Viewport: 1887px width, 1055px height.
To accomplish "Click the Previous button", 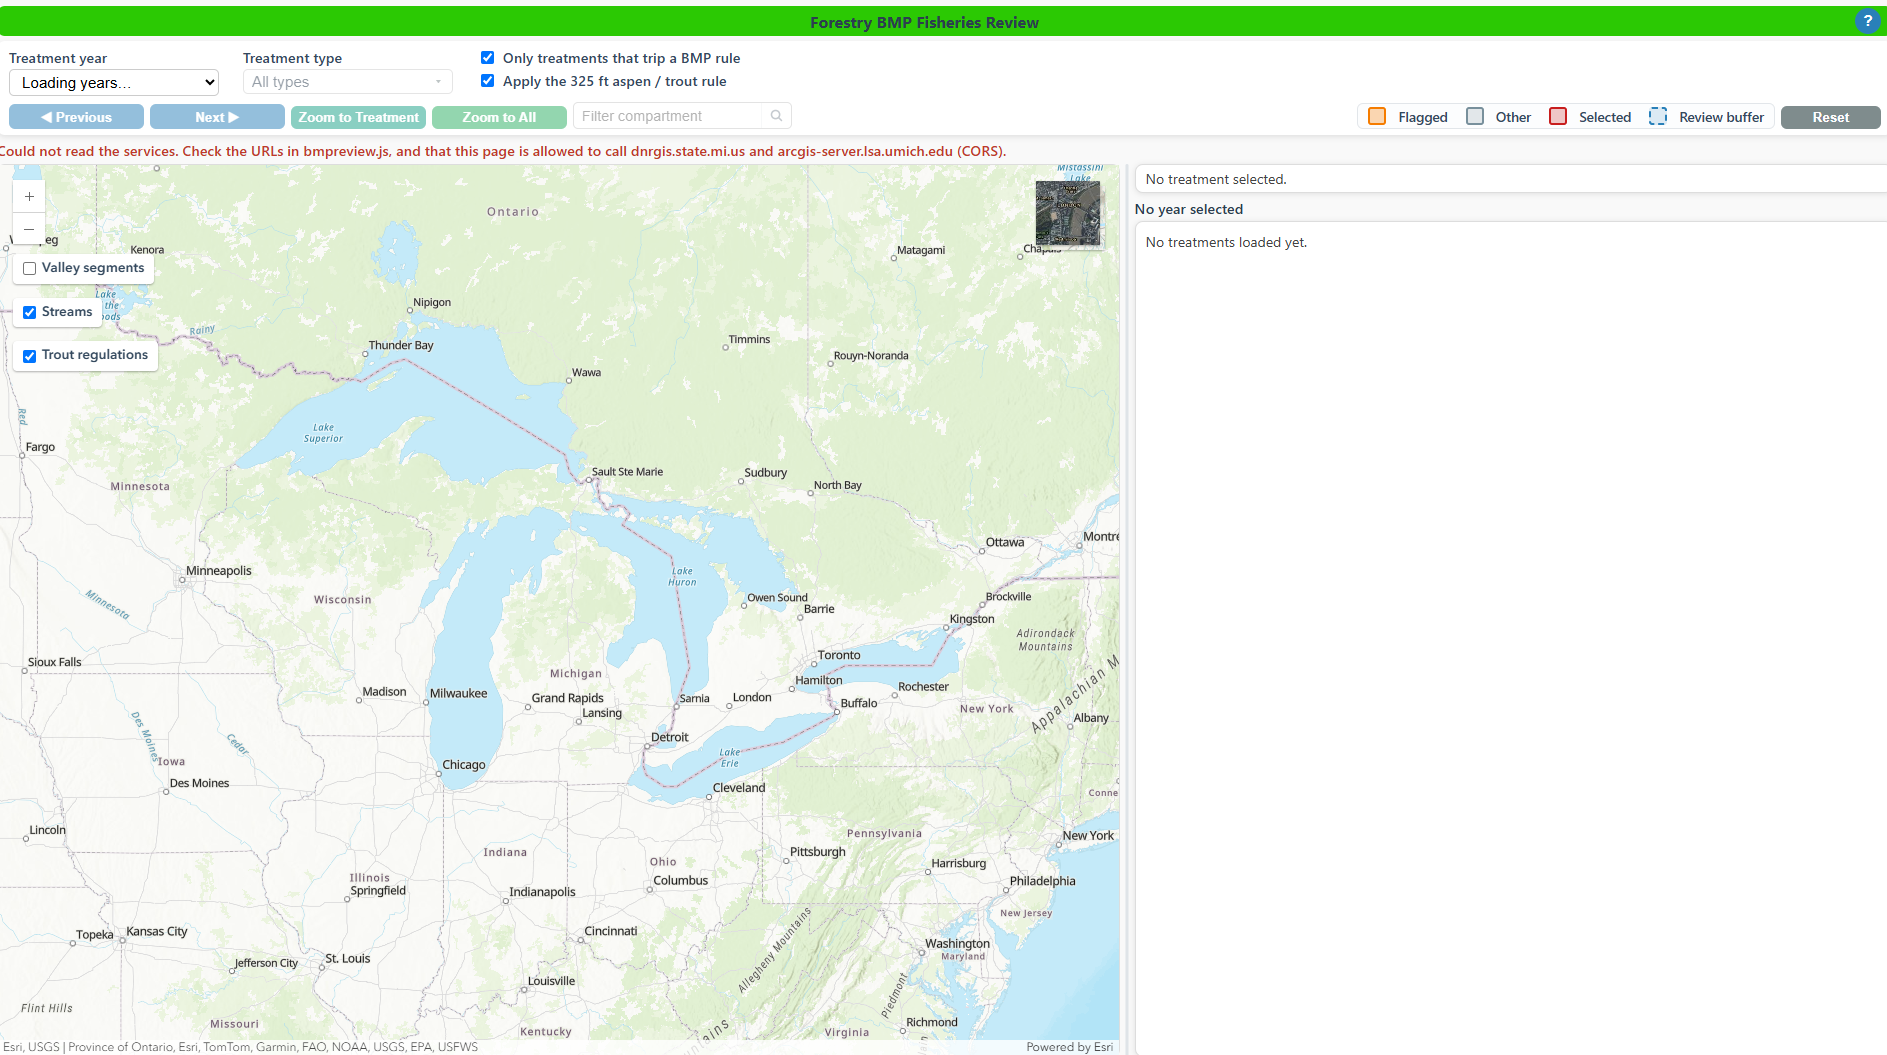I will point(77,117).
